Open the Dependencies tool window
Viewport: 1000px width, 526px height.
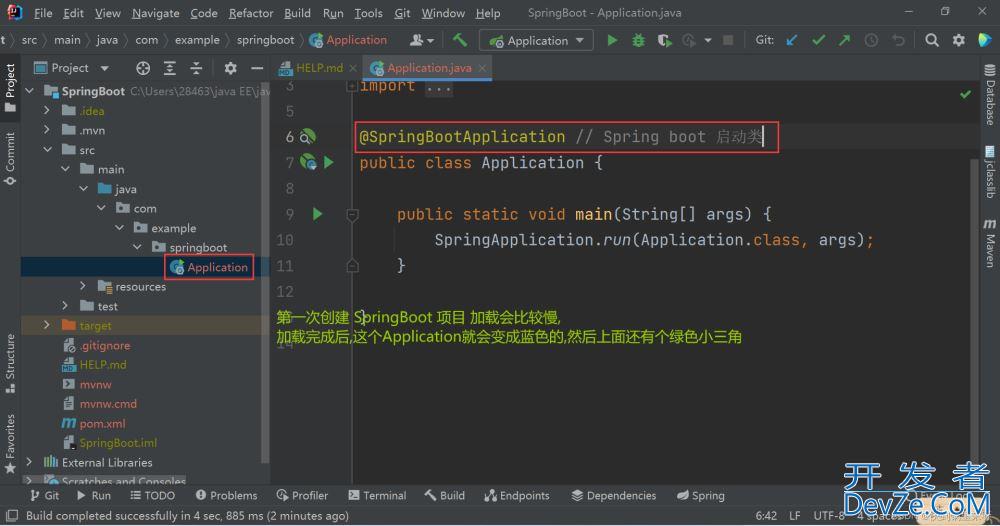click(x=614, y=495)
